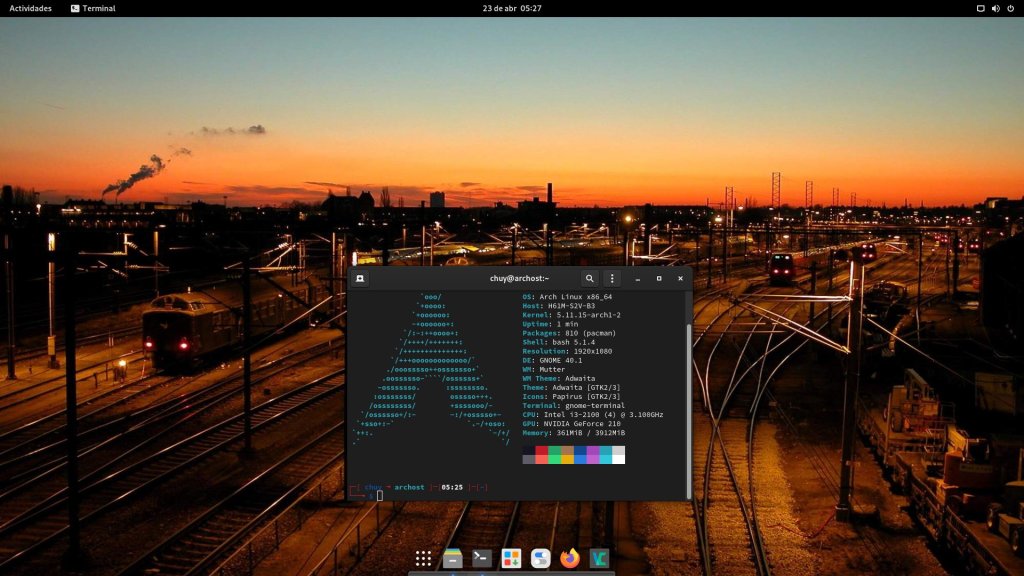Viewport: 1024px width, 576px height.
Task: Click Actividades to open the overview
Action: (30, 8)
